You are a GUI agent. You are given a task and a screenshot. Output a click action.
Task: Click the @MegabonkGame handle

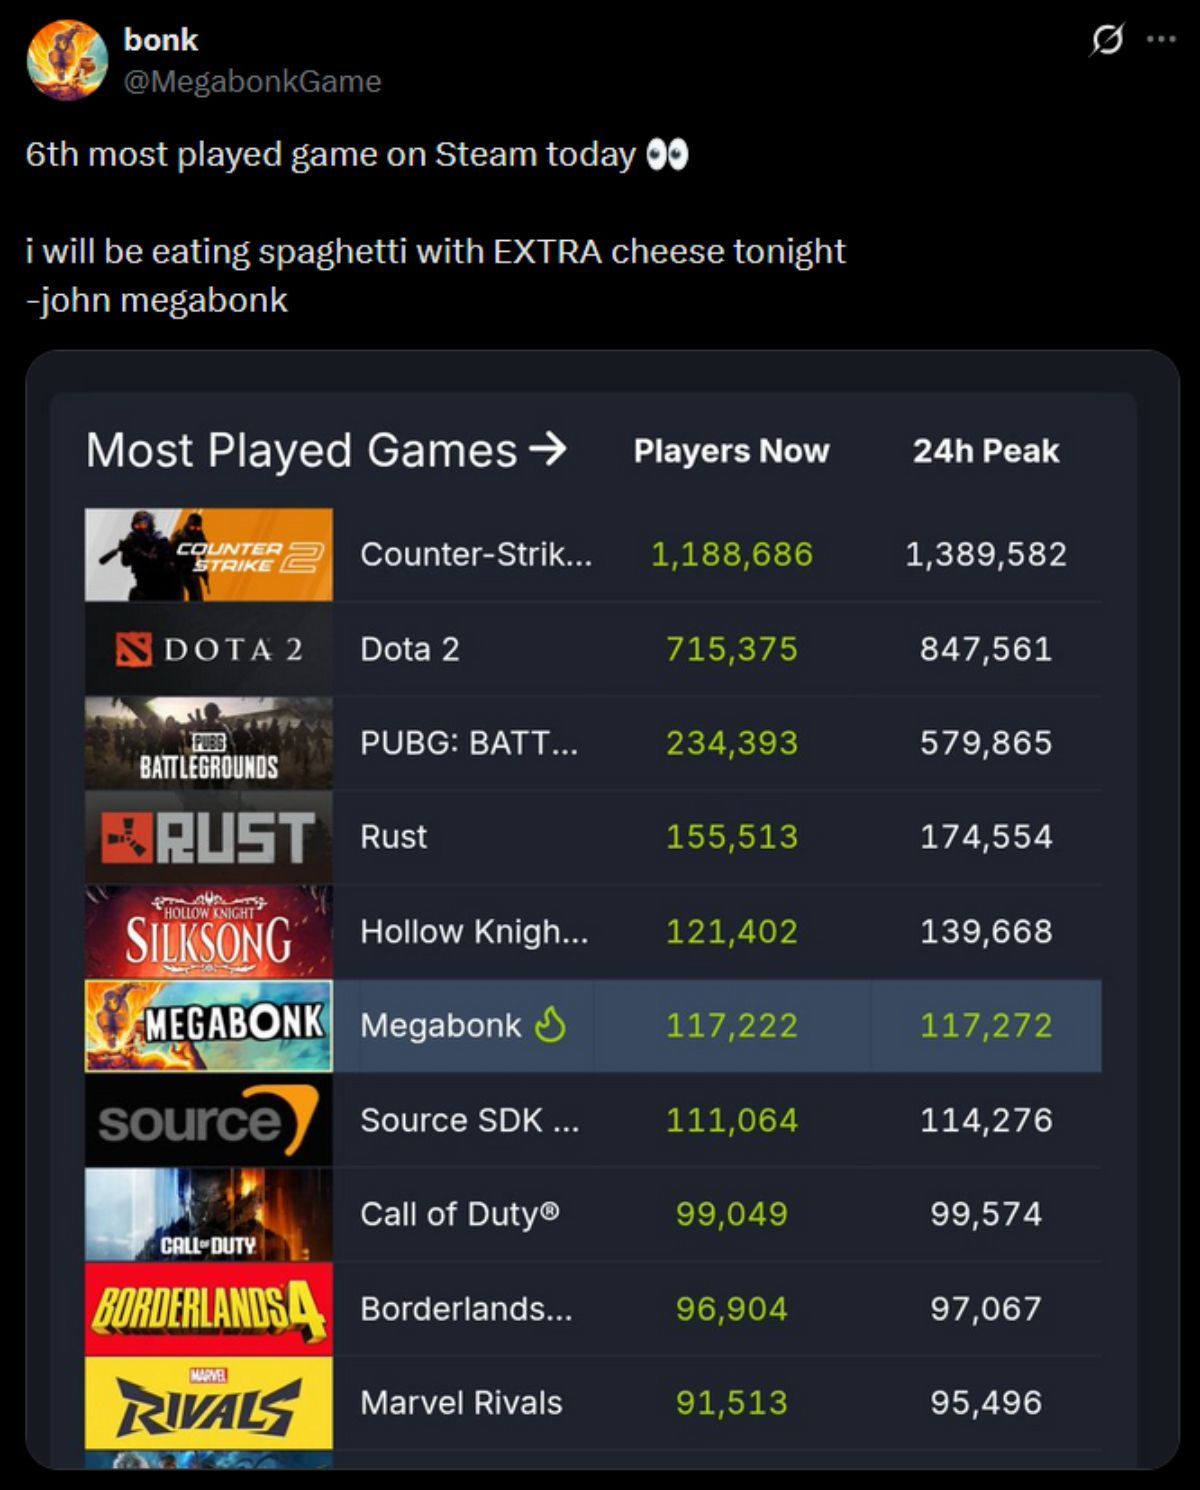coord(252,81)
